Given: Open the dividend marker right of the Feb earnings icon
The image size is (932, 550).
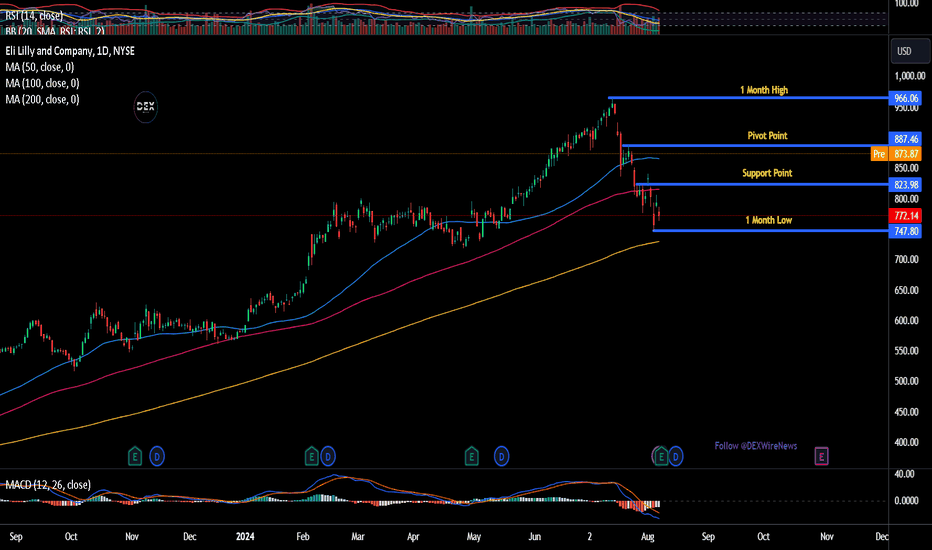Looking at the screenshot, I should pyautogui.click(x=328, y=457).
